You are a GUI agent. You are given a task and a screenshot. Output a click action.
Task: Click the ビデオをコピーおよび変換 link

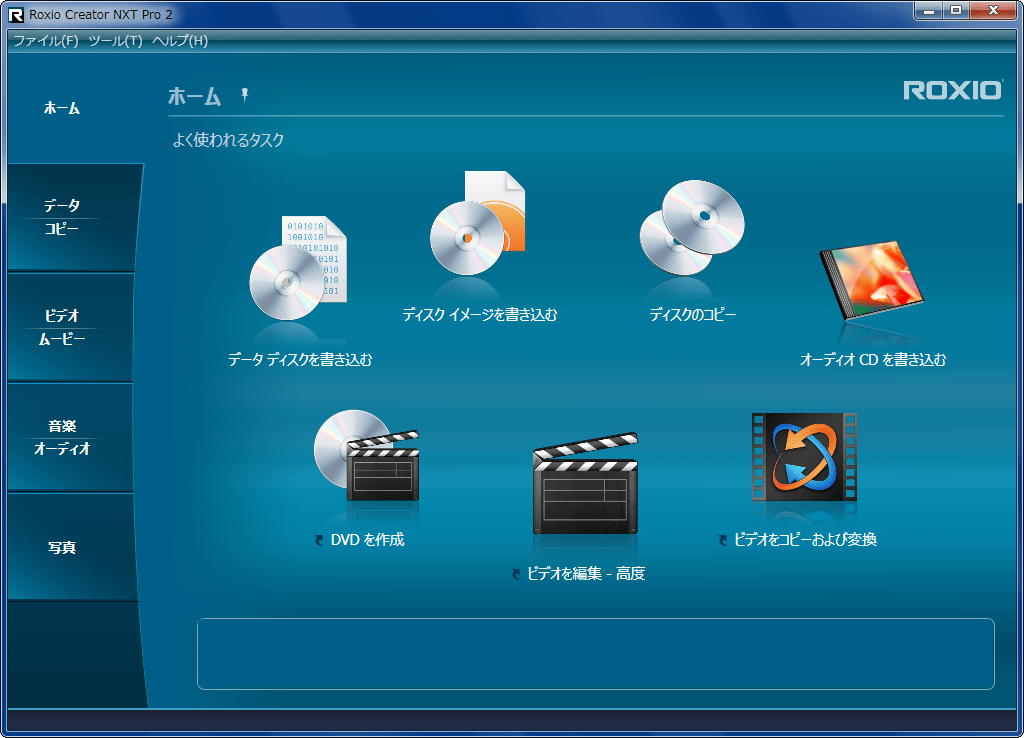click(x=805, y=539)
